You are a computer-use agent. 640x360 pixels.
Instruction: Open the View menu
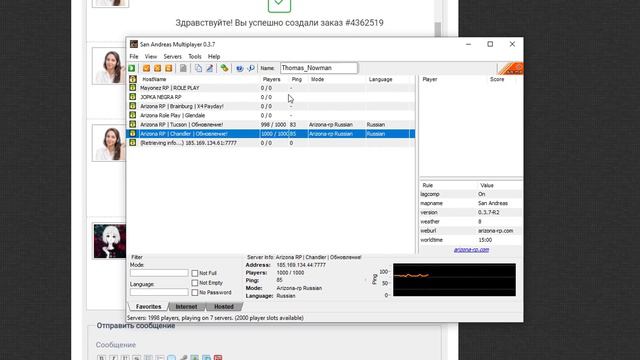click(151, 57)
